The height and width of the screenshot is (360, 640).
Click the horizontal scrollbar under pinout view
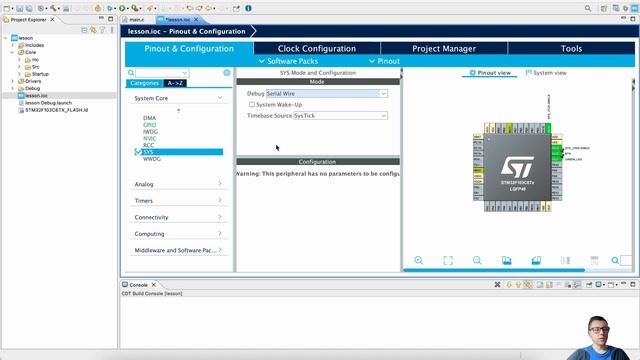494,270
